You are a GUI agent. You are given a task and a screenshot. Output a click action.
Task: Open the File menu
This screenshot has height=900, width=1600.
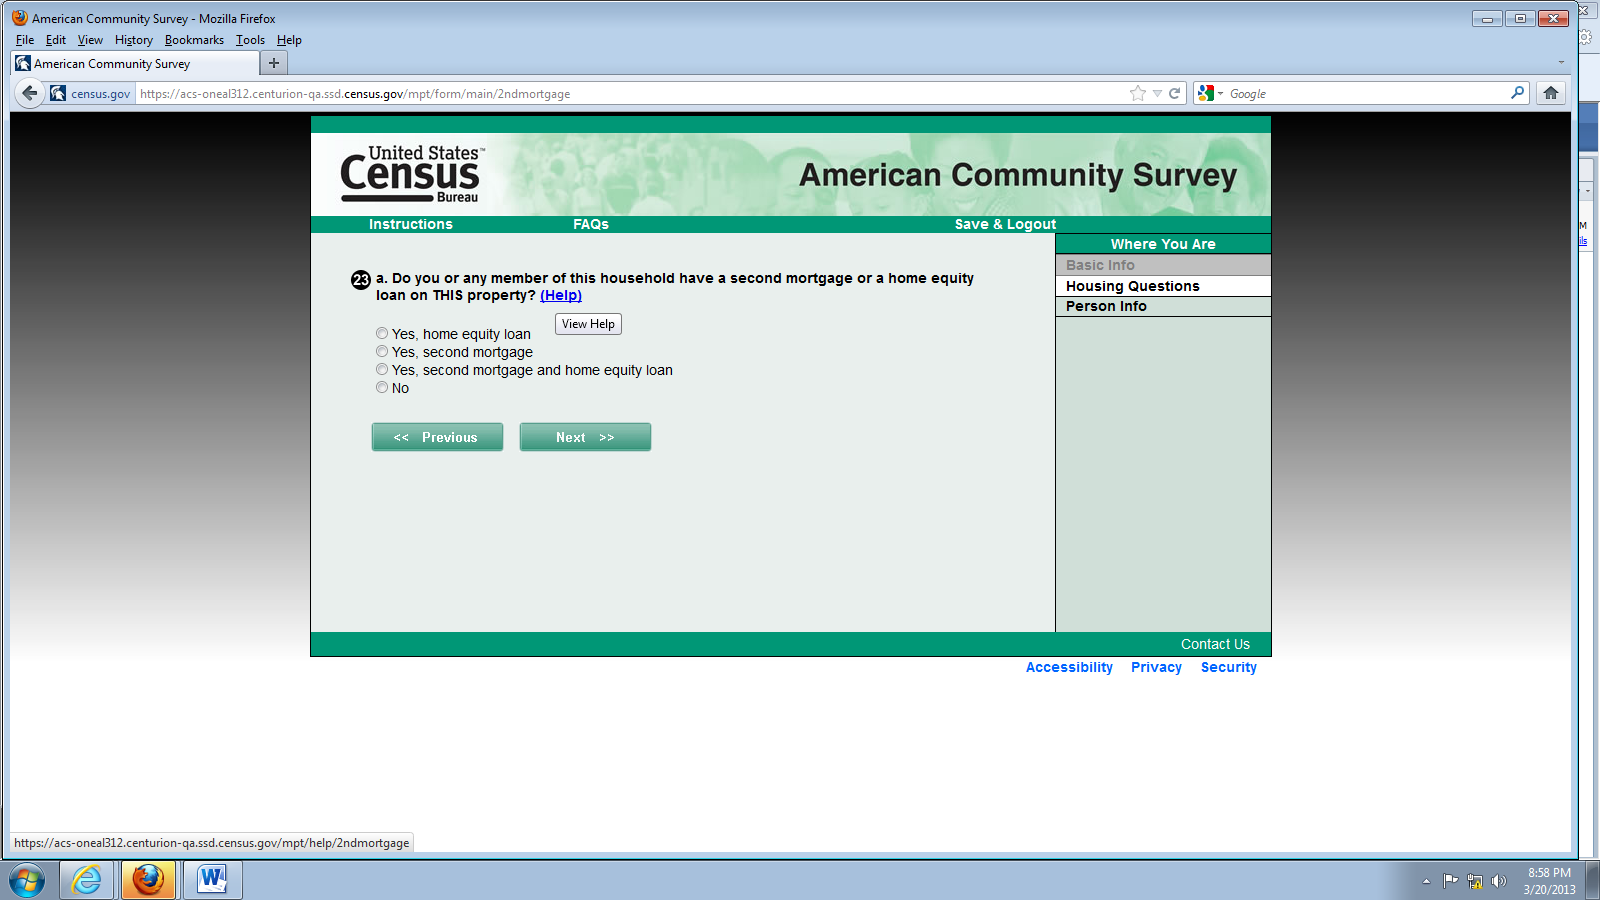(25, 40)
